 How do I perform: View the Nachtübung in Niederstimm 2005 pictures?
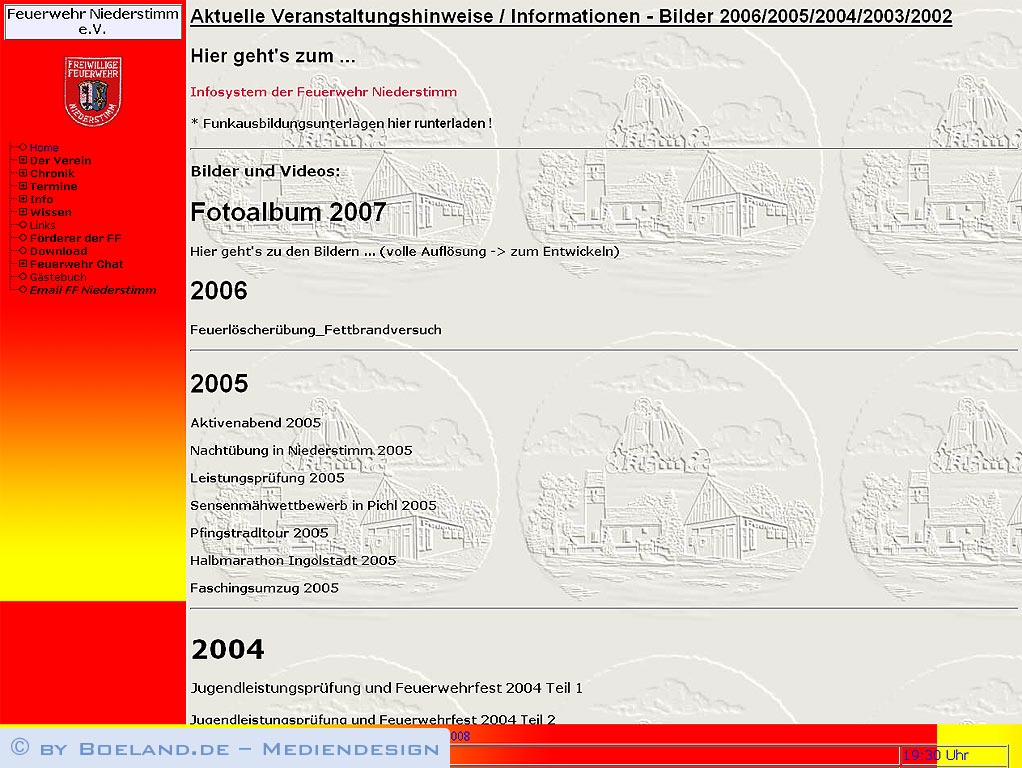pyautogui.click(x=301, y=451)
